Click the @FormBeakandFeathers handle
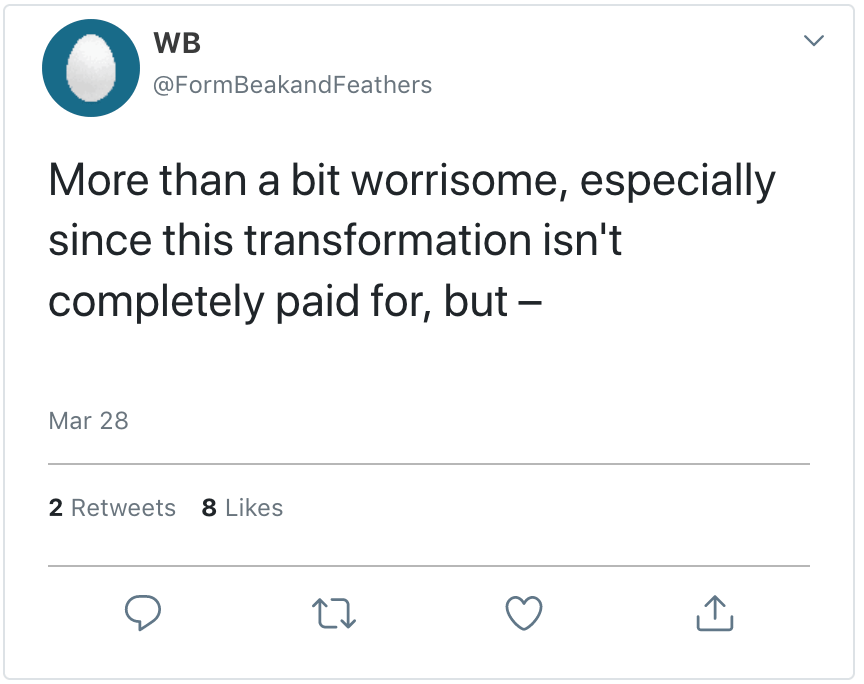 coord(292,85)
